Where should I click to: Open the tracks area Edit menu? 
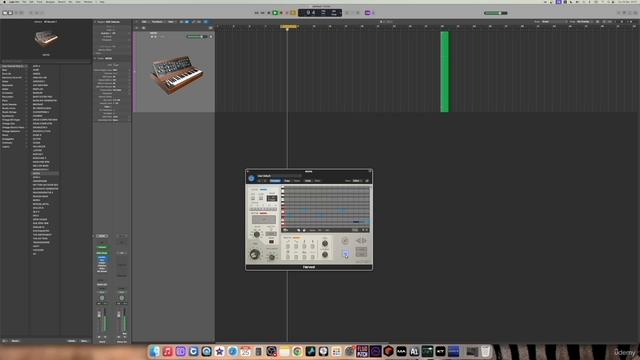(144, 22)
